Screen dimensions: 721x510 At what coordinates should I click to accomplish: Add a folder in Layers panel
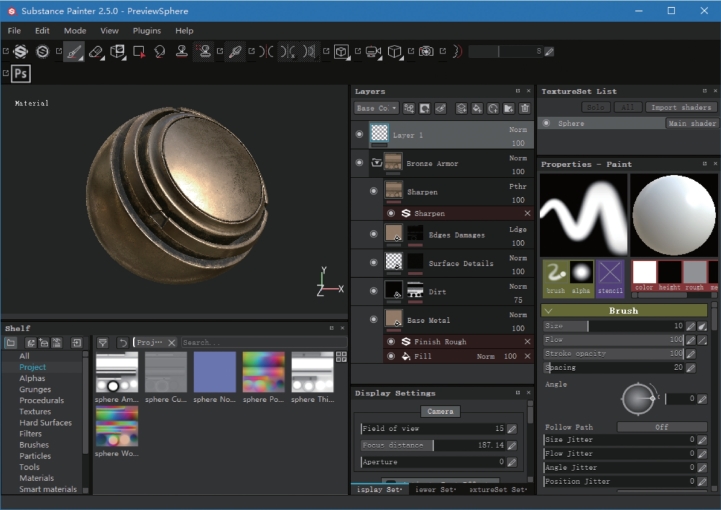pos(509,109)
